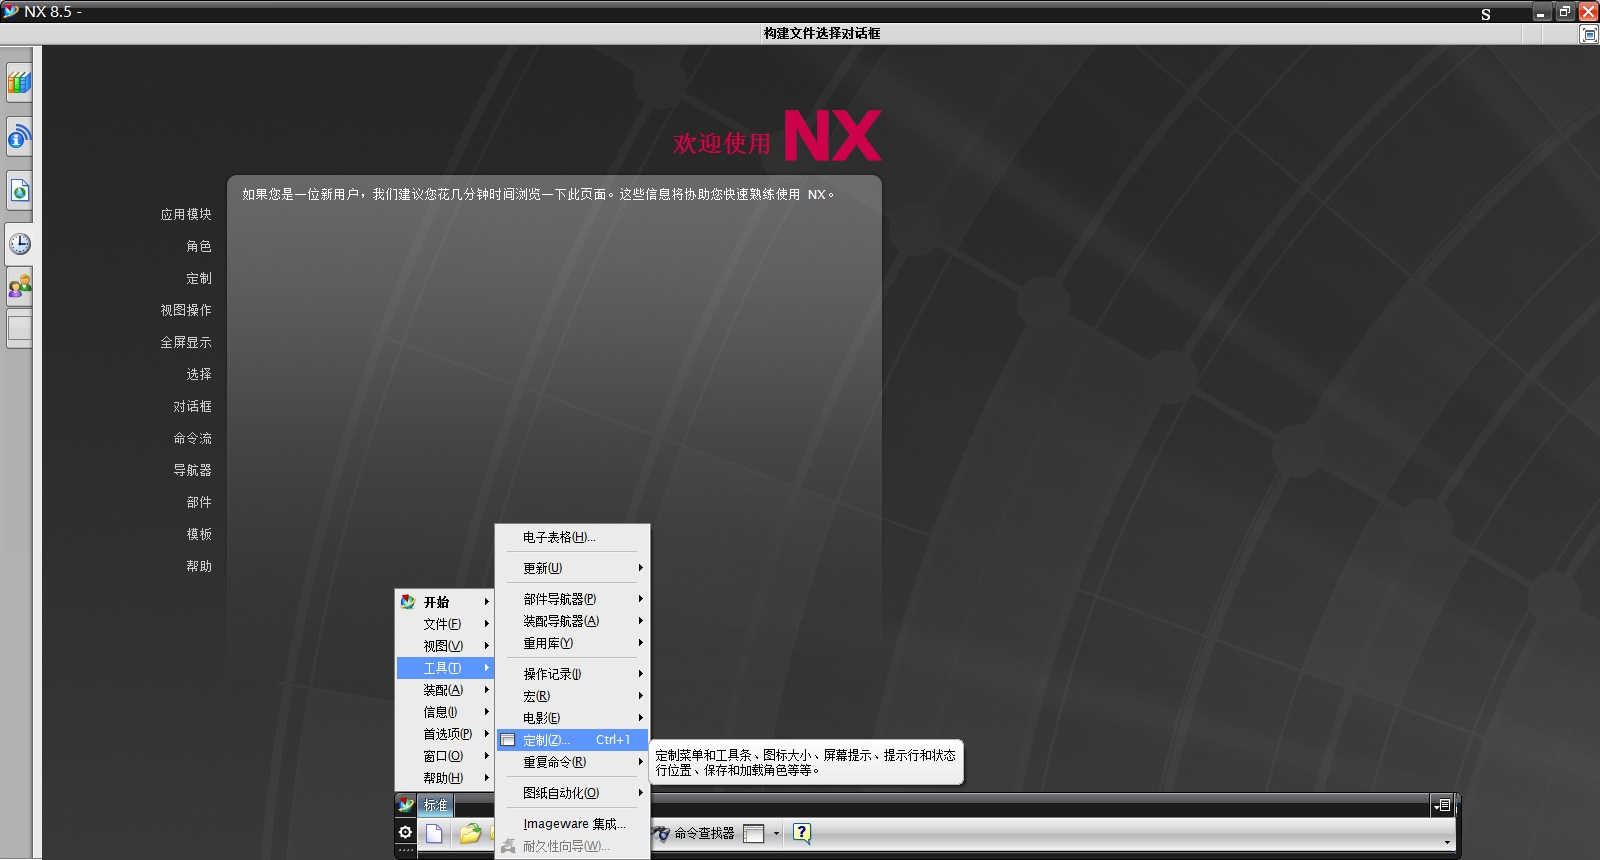Click the fullscreen window icon in toolbar
This screenshot has height=860, width=1600.
754,833
